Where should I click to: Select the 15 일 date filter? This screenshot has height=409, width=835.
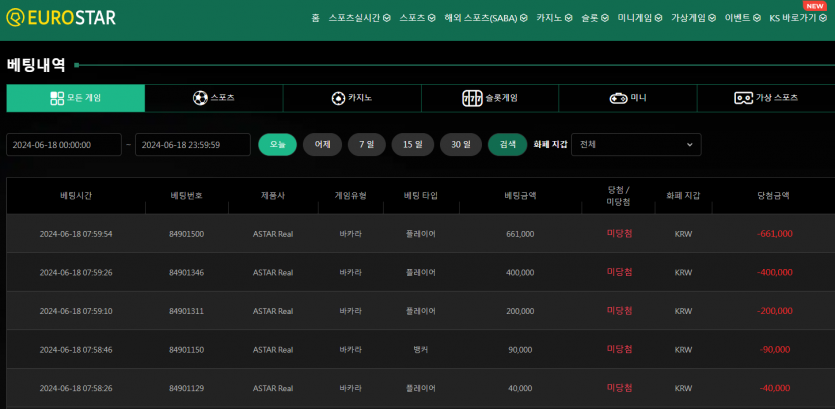[413, 144]
